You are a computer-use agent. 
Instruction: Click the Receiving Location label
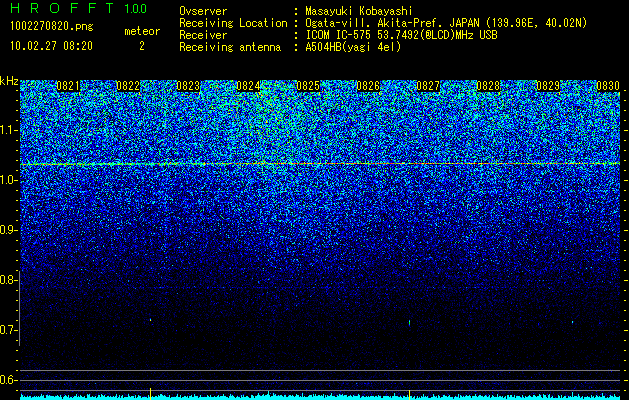click(233, 23)
